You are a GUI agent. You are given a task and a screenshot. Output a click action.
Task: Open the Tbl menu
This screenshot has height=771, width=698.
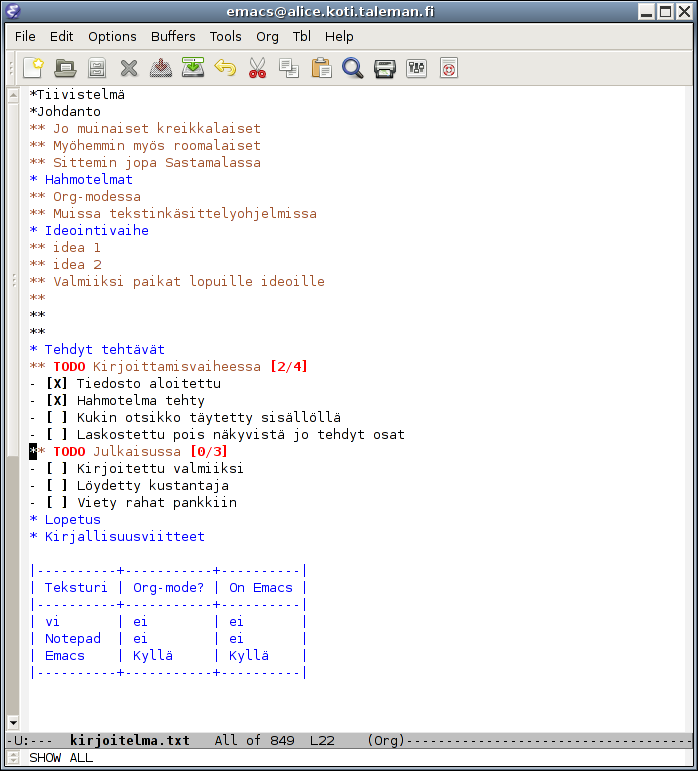point(302,36)
